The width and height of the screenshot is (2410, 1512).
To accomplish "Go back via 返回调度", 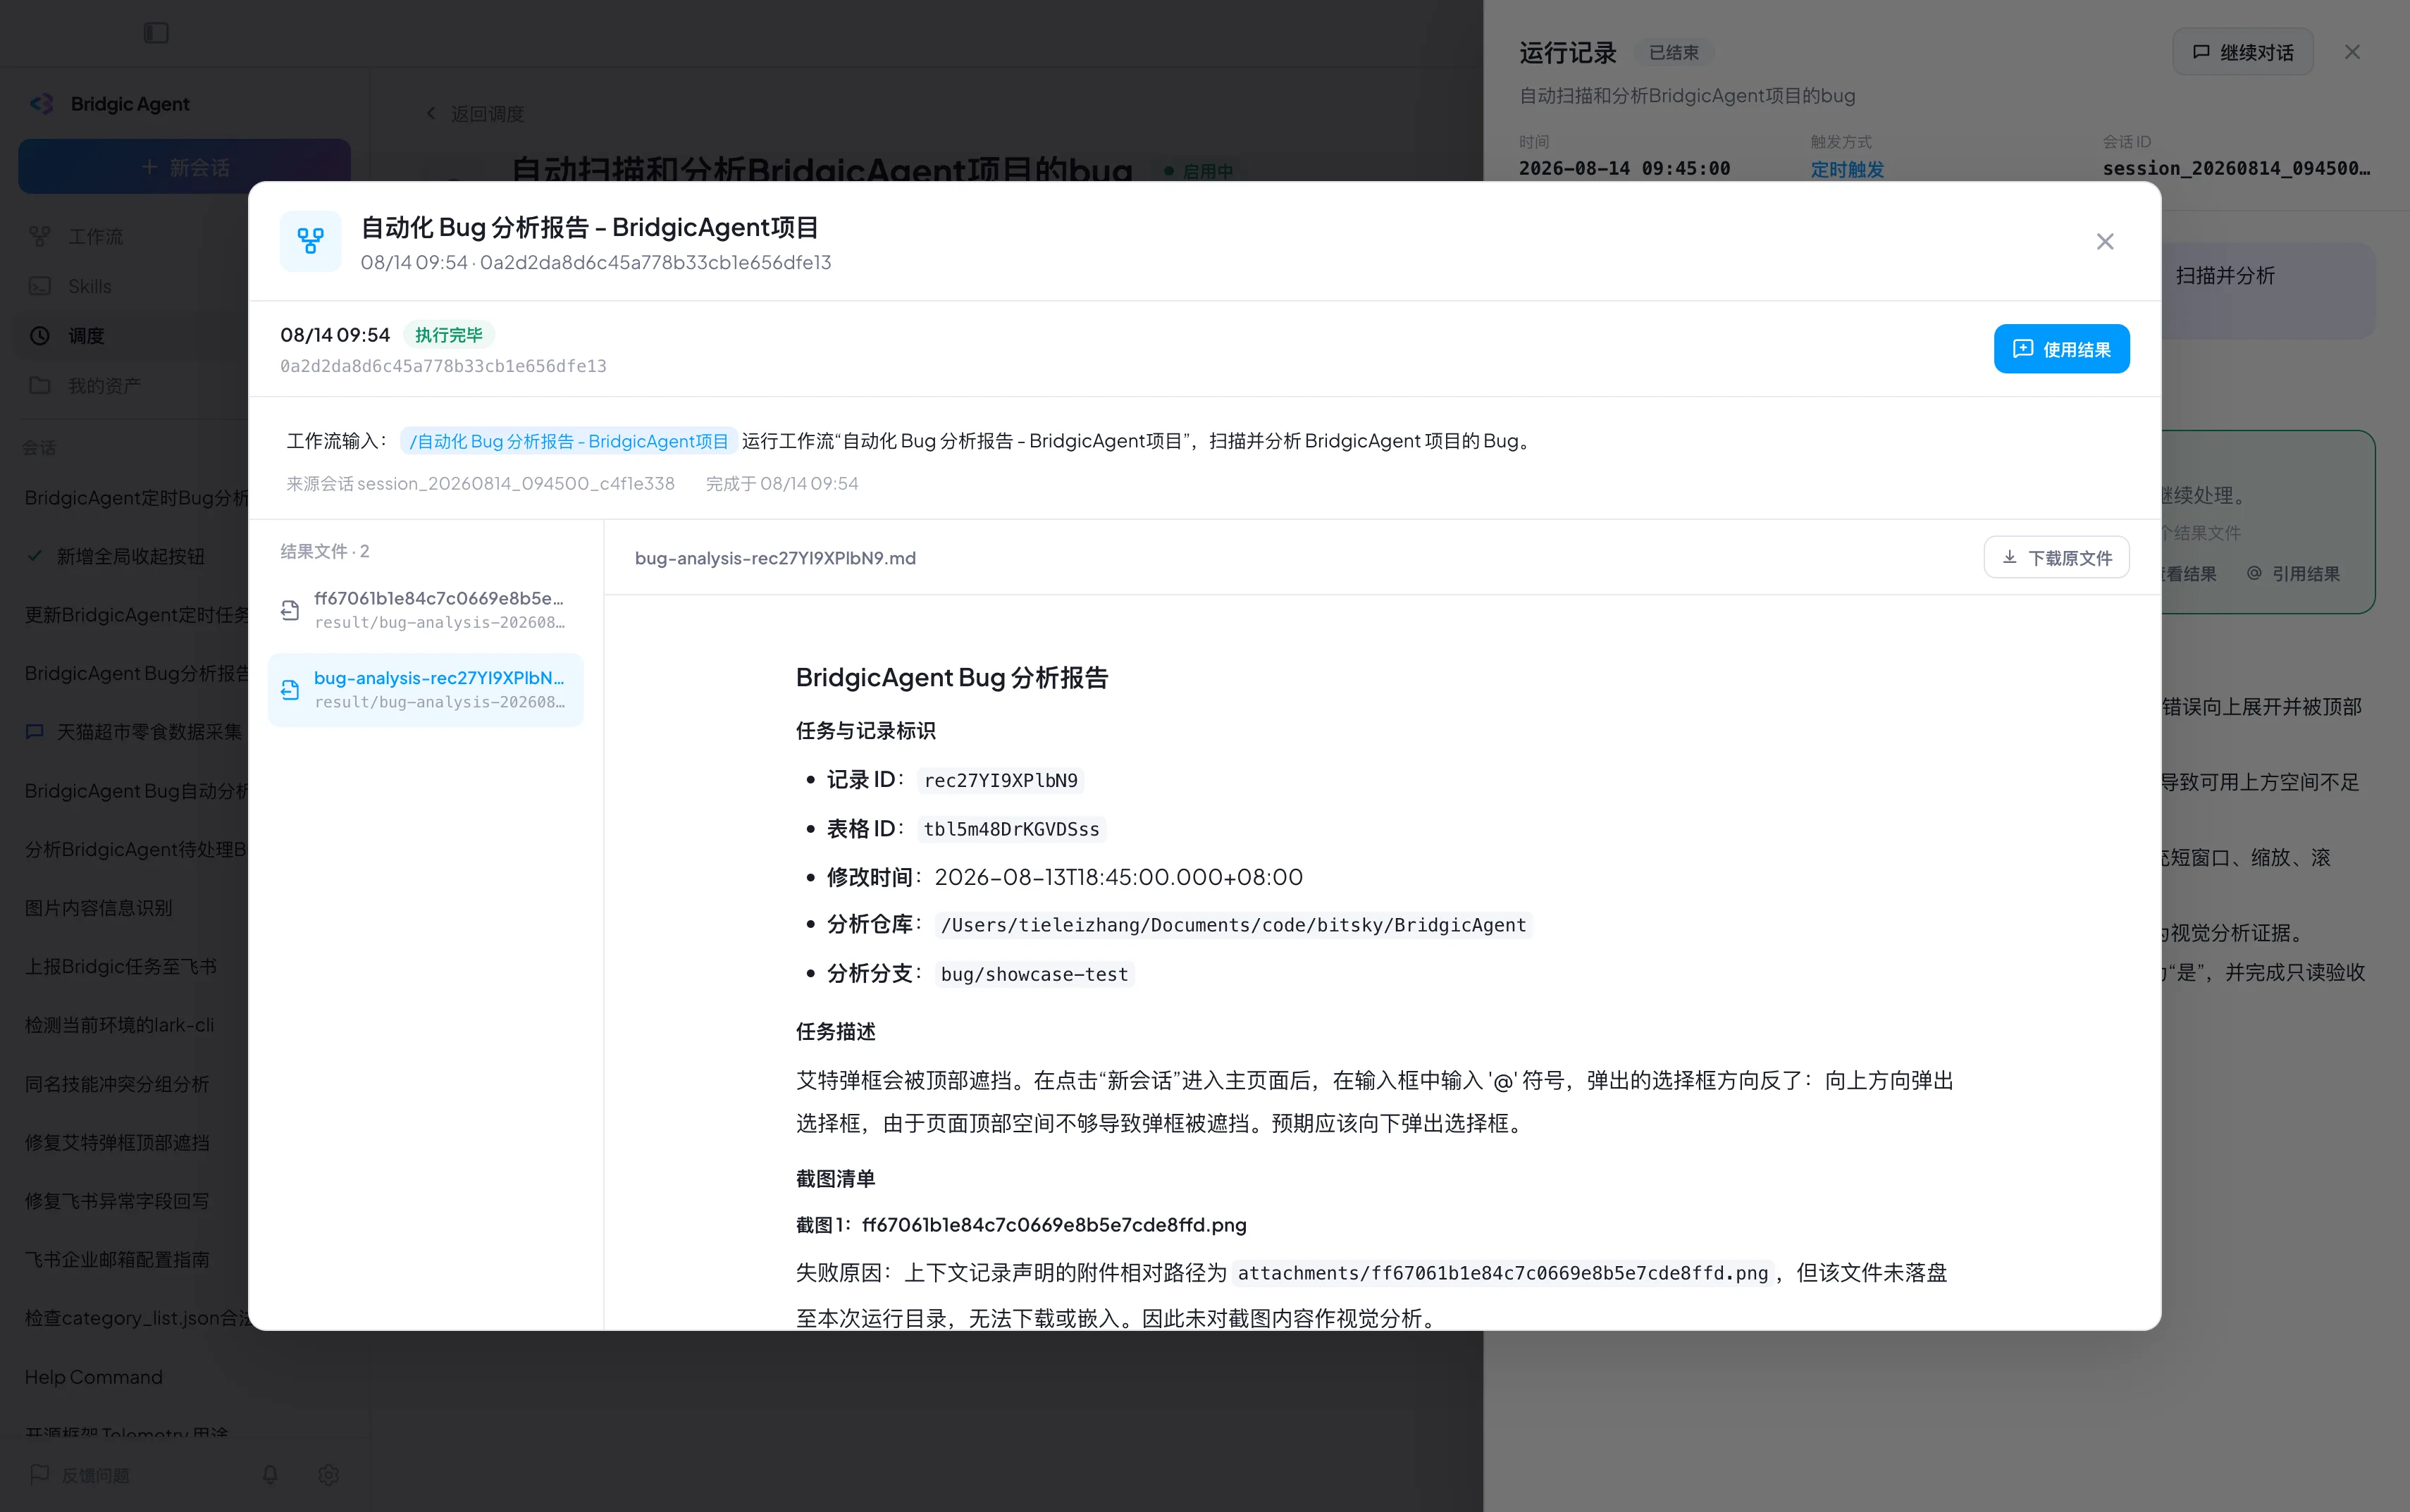I will (x=475, y=114).
